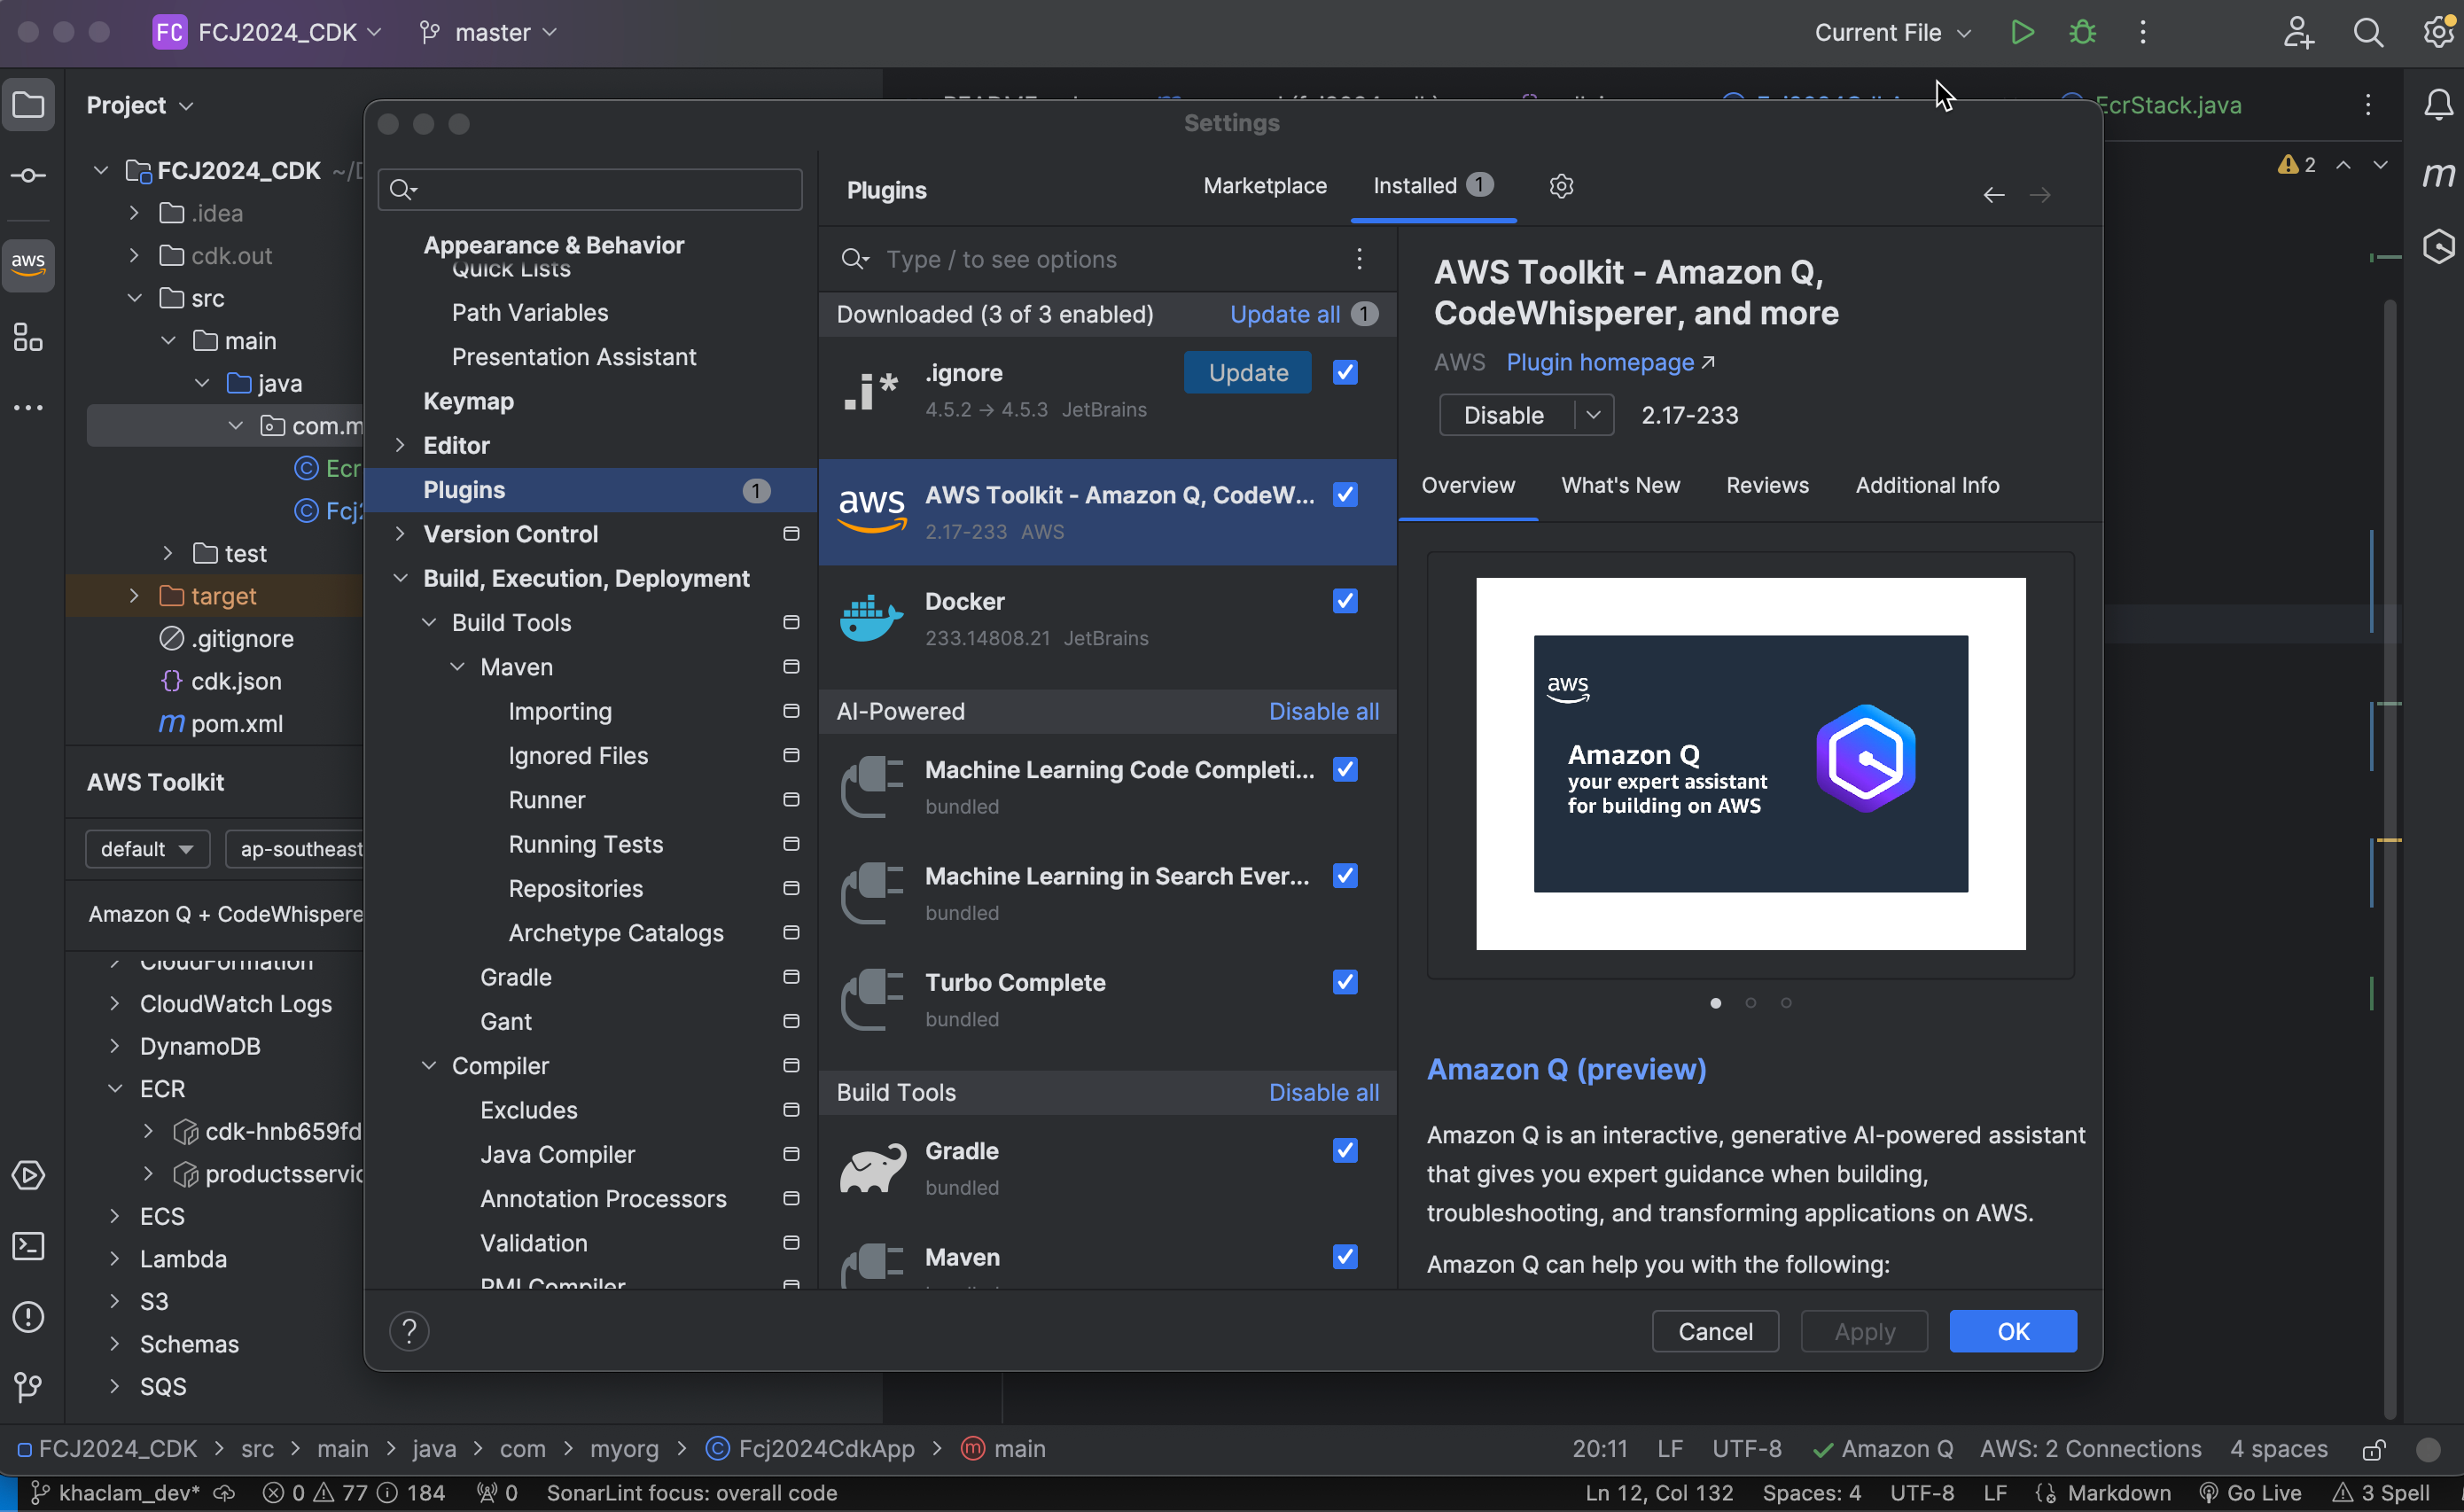The width and height of the screenshot is (2464, 1512).
Task: Click the Search Everywhere magnifier icon
Action: coord(2368,33)
